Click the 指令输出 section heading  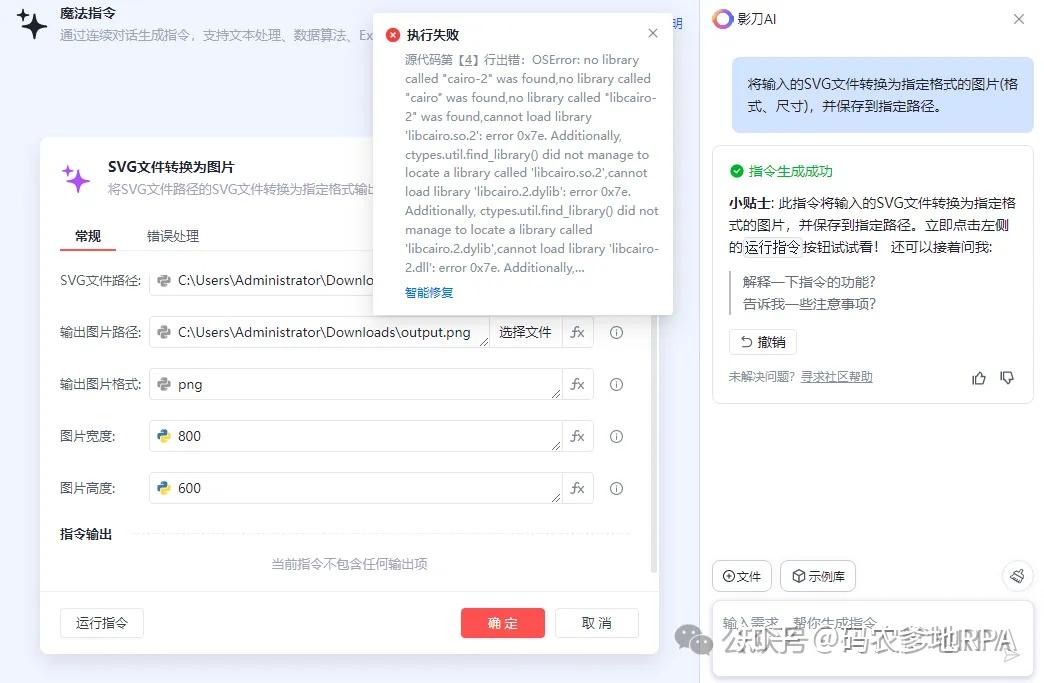[x=86, y=534]
